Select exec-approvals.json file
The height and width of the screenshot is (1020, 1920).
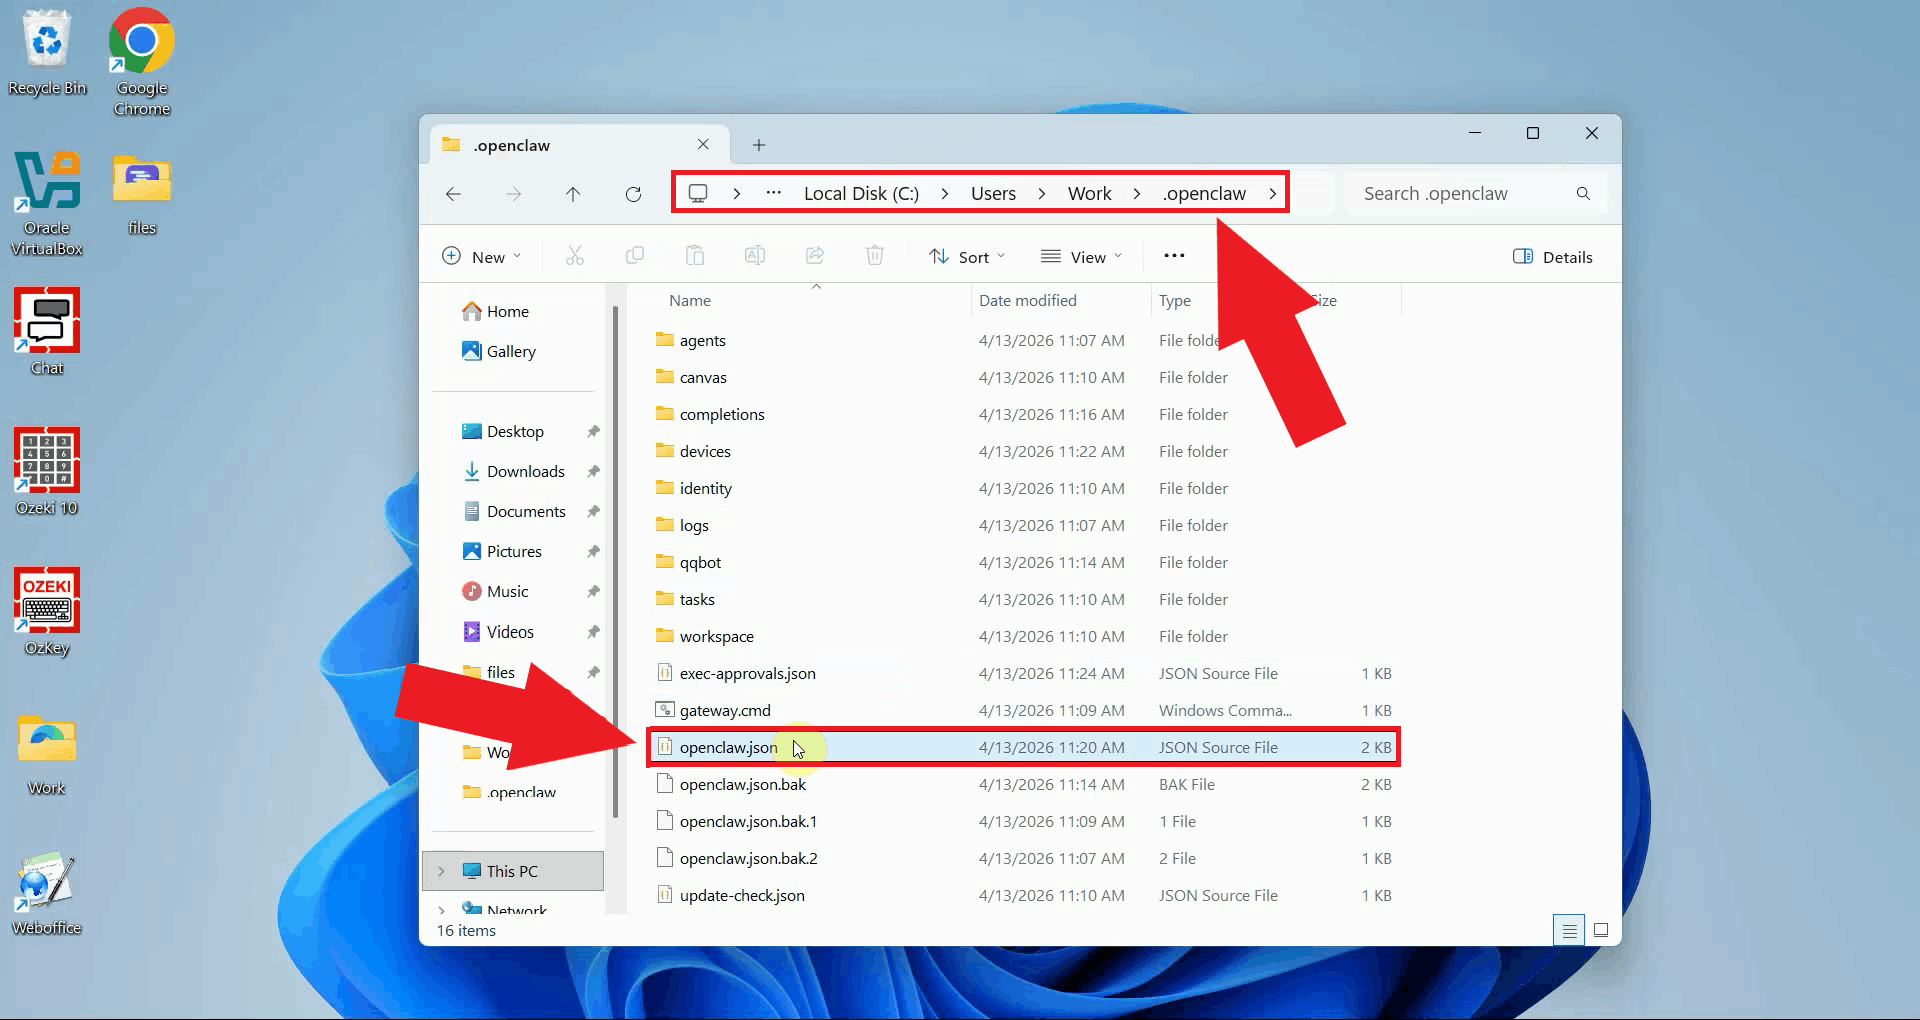1024,674
